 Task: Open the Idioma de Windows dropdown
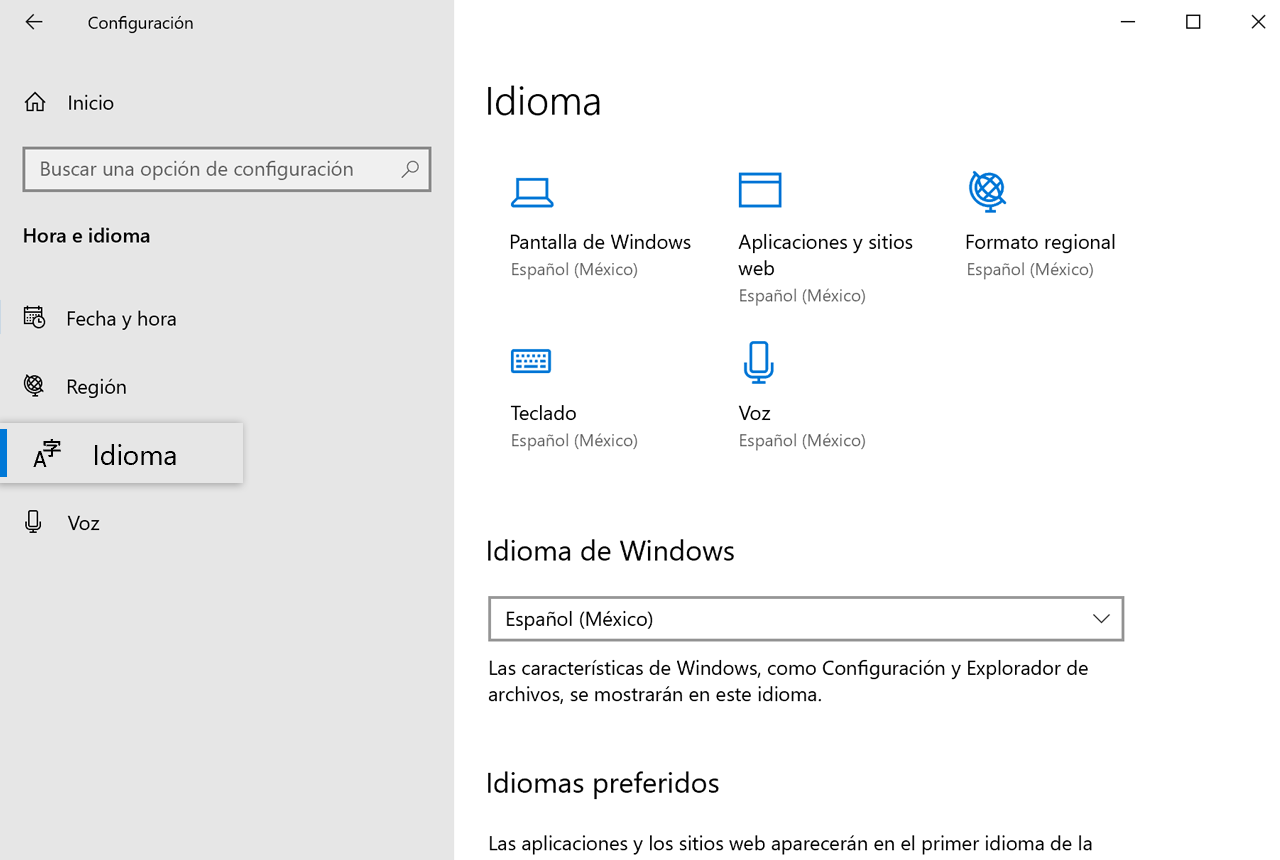click(806, 619)
